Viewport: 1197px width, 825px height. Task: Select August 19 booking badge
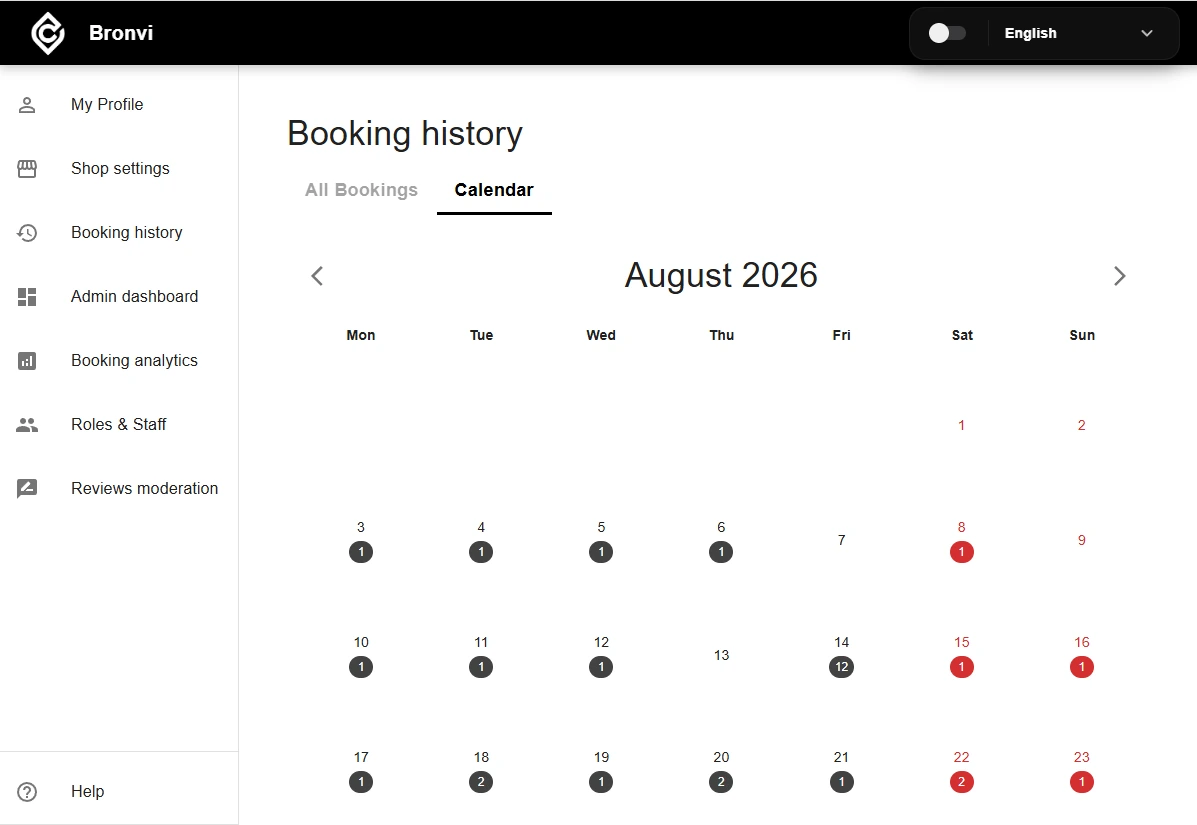coord(601,782)
